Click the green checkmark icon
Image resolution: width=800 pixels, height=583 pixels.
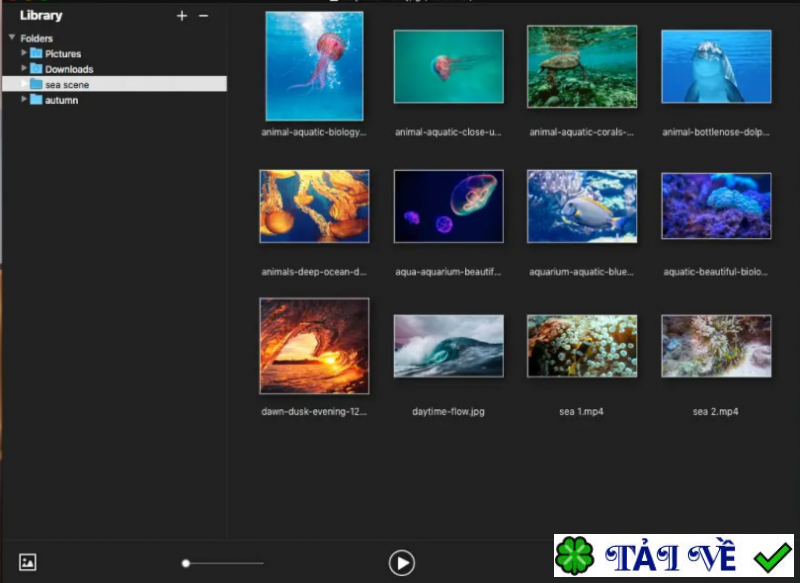coord(772,557)
